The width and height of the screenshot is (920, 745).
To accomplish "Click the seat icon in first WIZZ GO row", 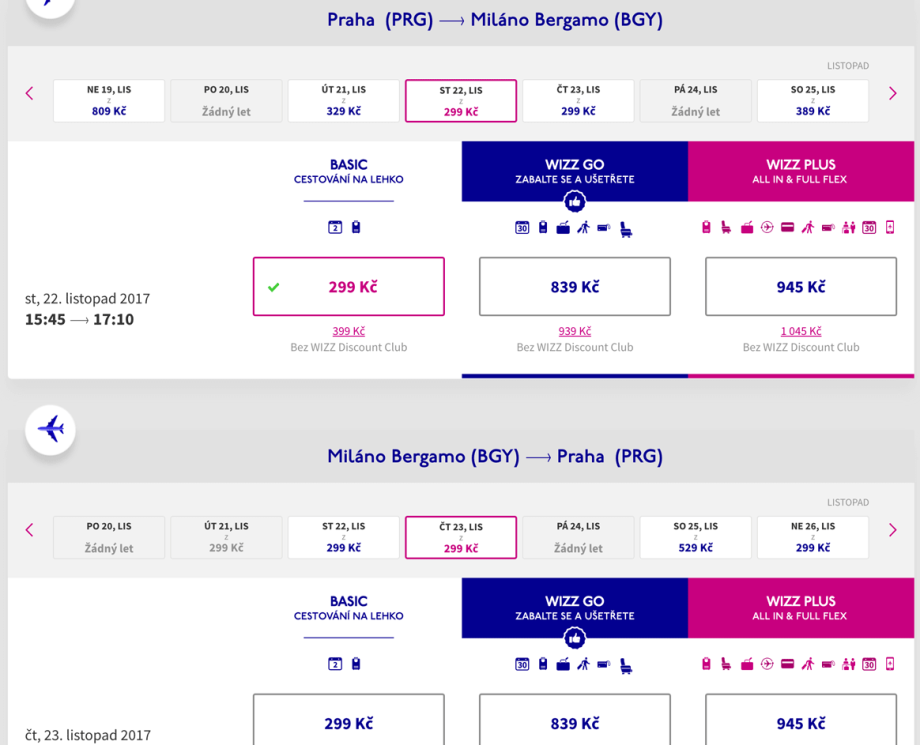I will tap(626, 229).
